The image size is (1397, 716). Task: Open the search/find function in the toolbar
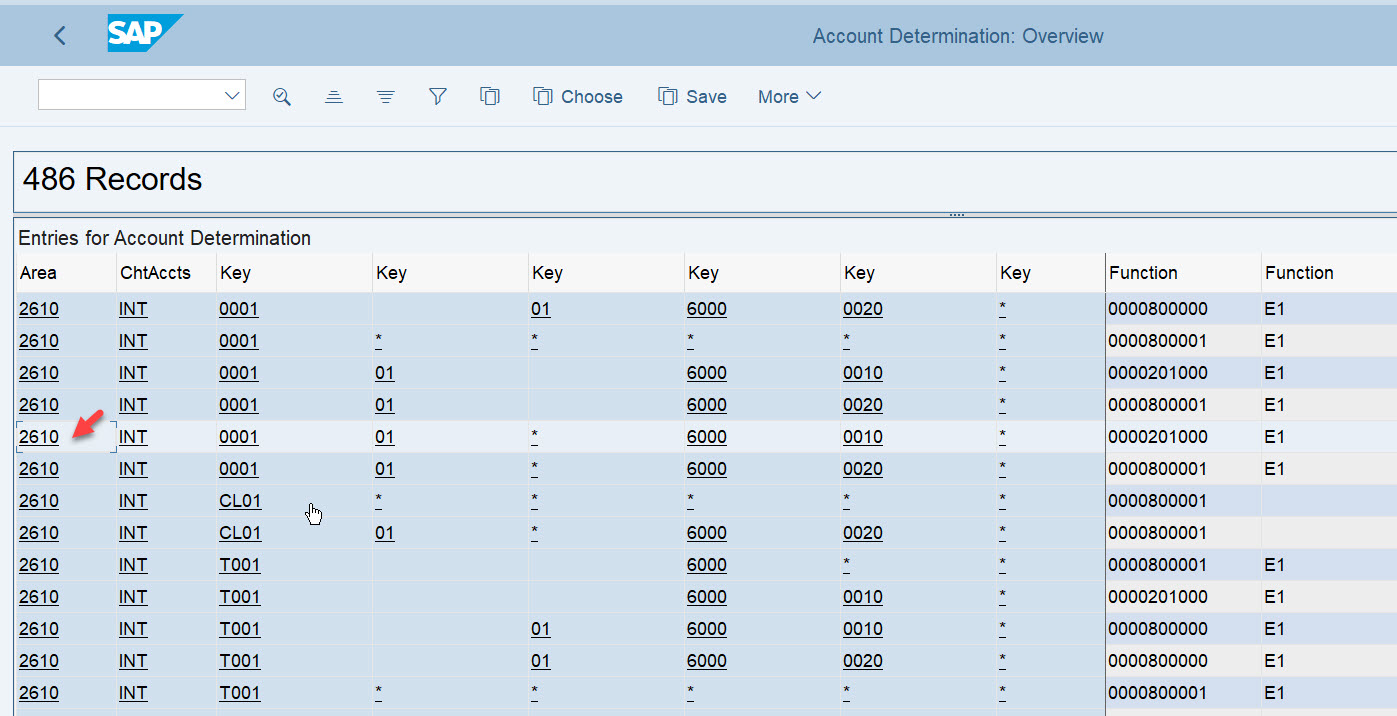coord(282,96)
